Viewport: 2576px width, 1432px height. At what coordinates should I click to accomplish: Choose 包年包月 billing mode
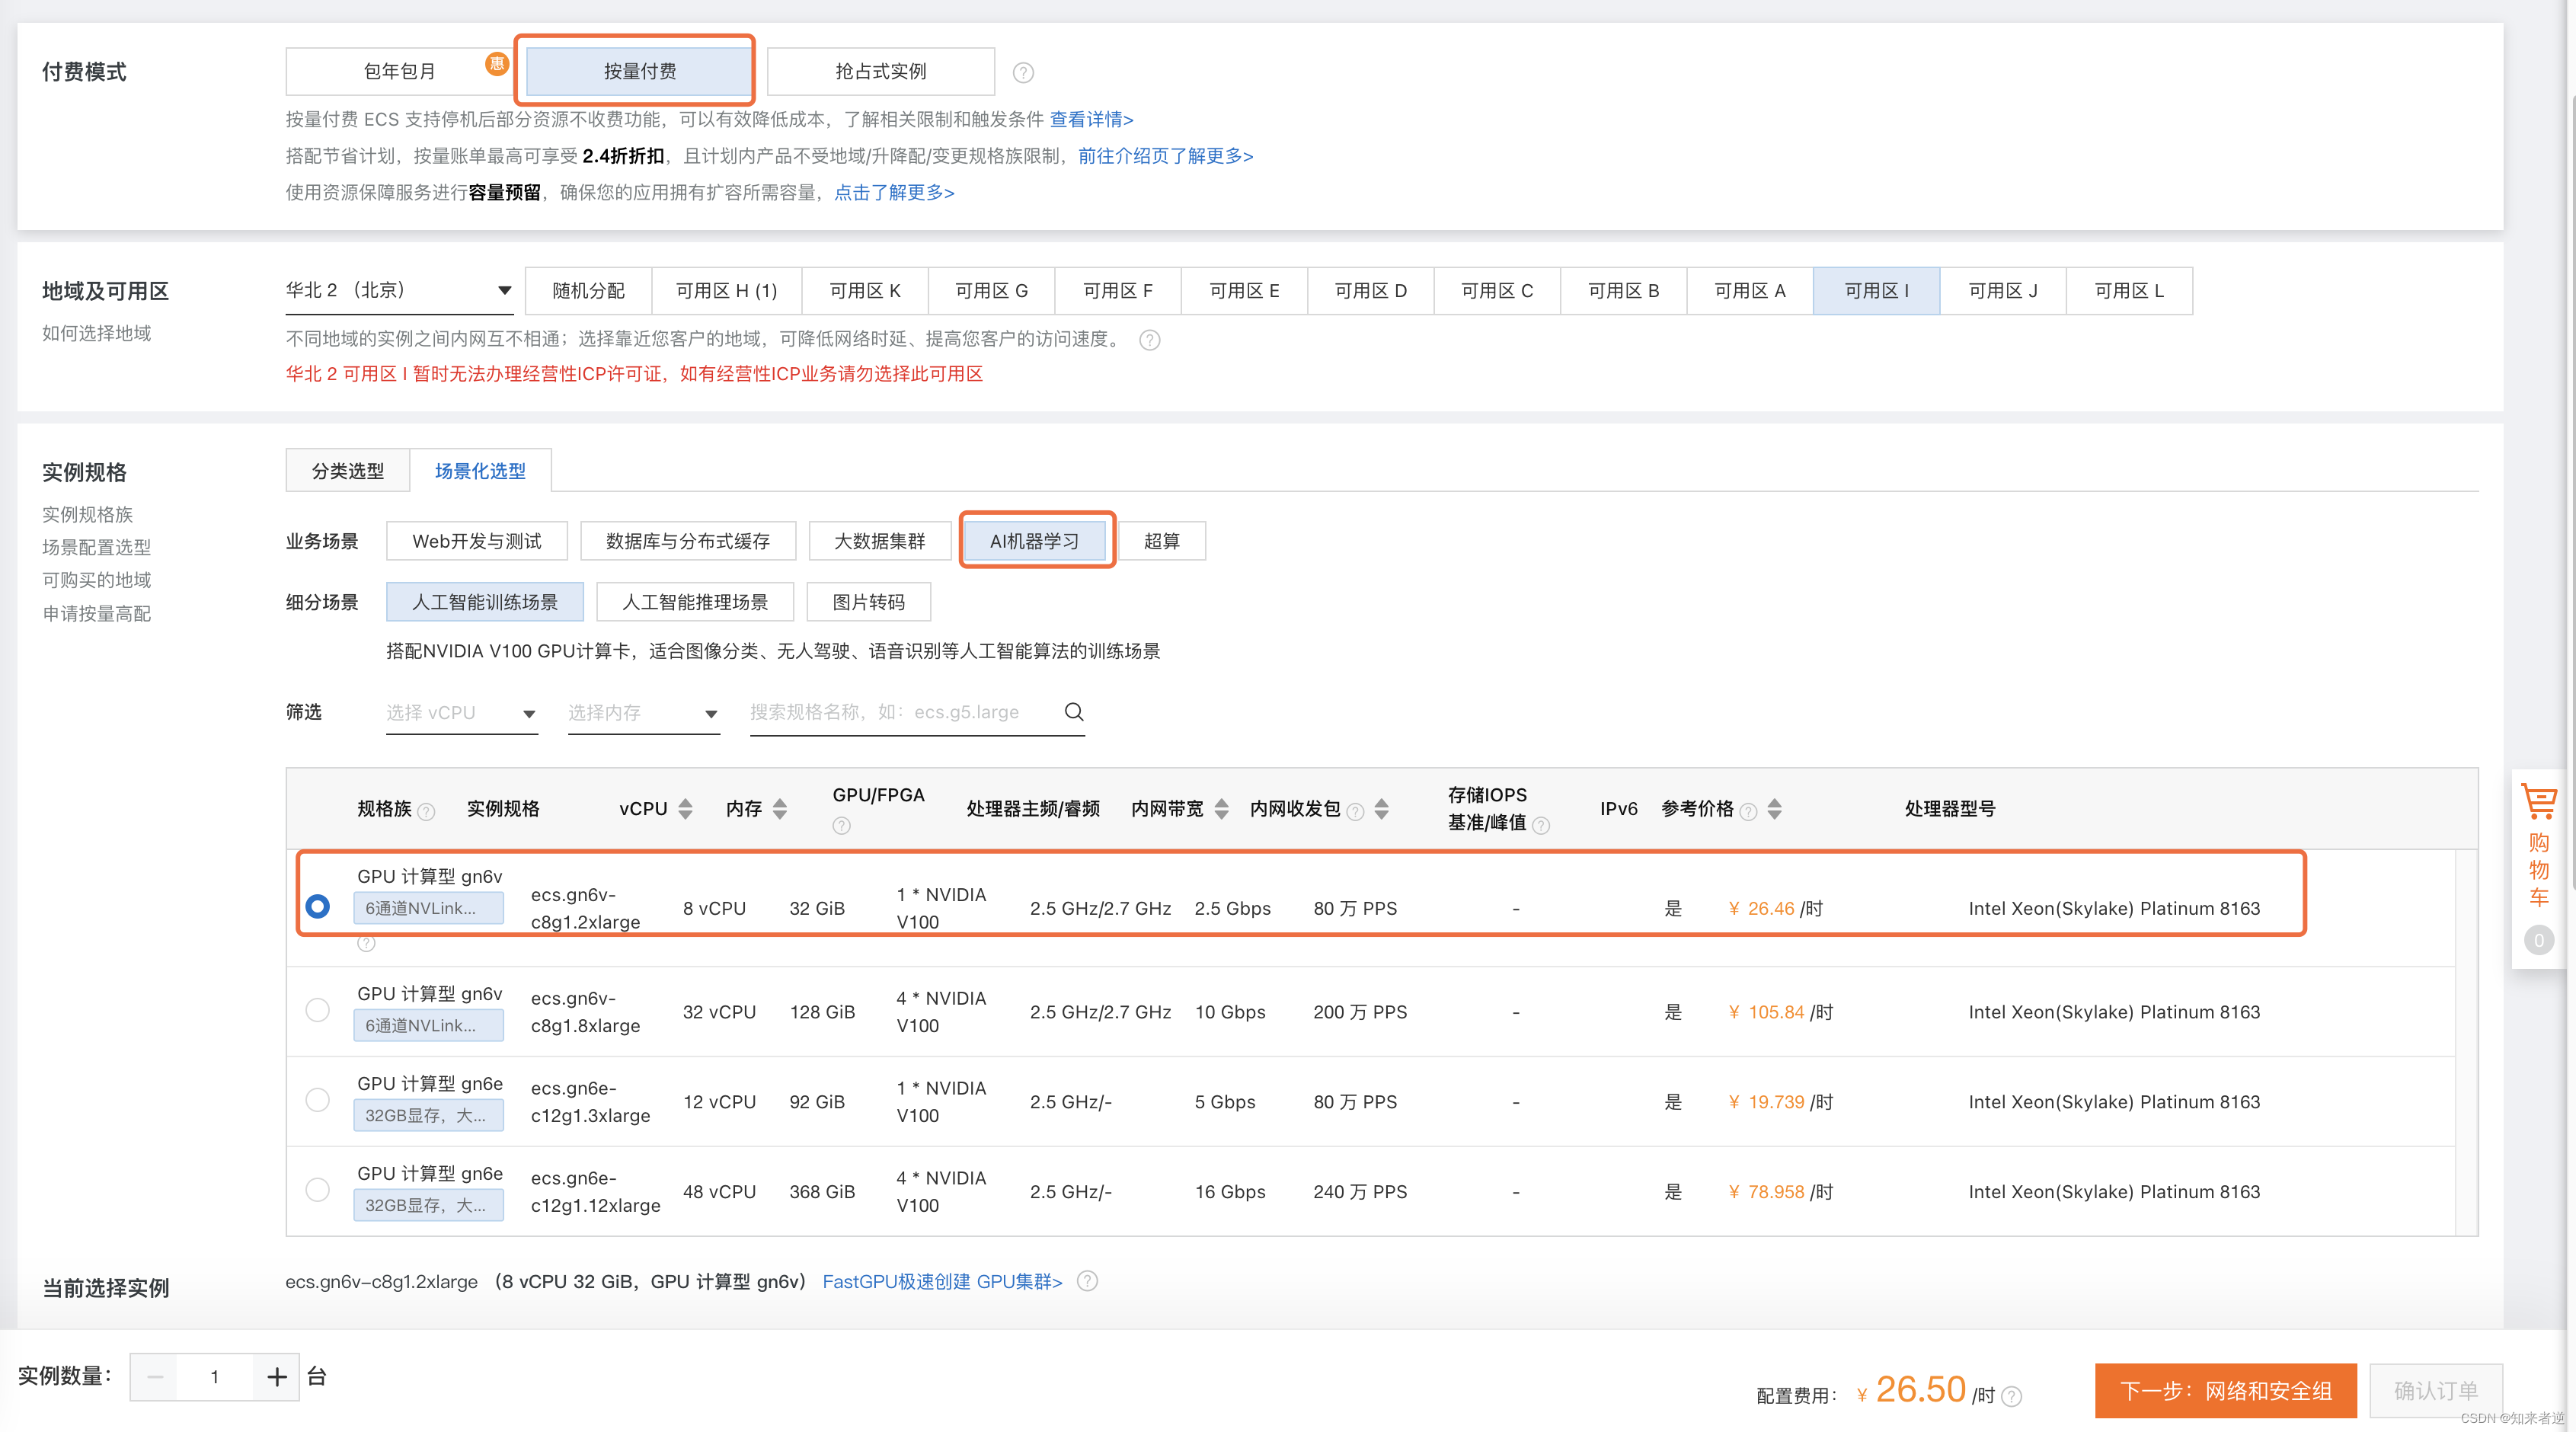point(399,72)
